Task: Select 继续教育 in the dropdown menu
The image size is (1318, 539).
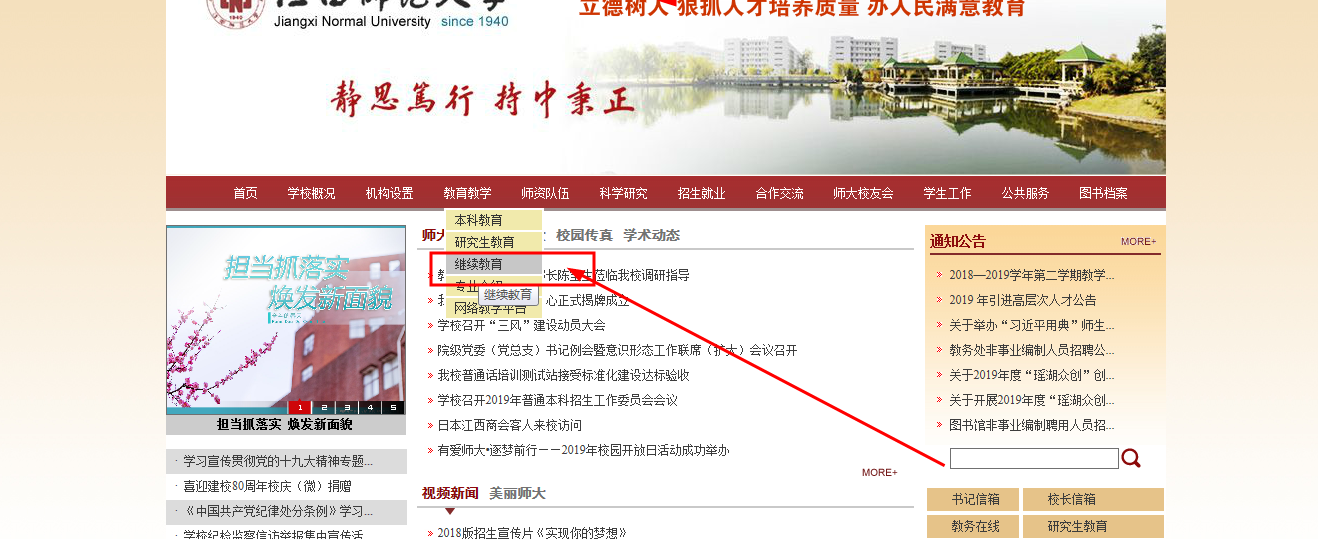Action: point(494,264)
